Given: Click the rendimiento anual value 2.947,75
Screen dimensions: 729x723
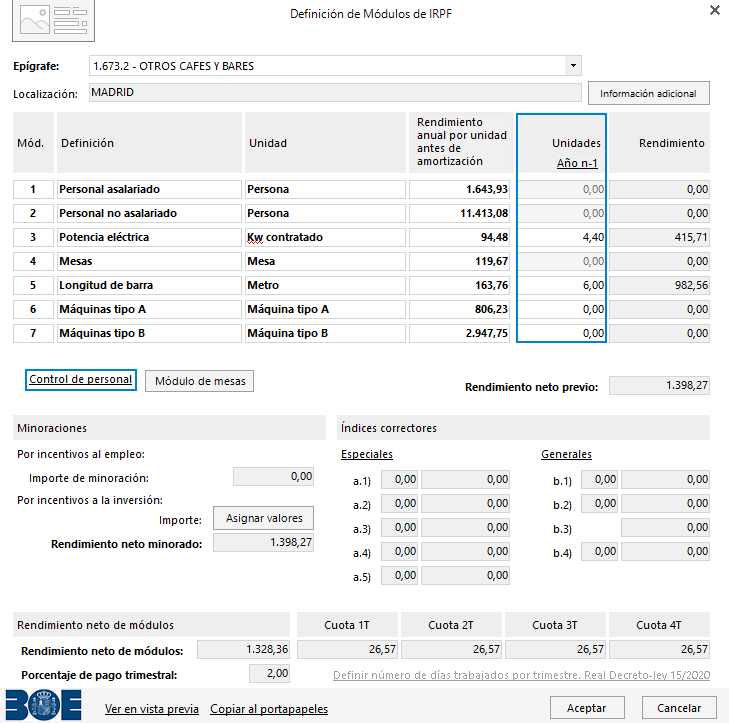Looking at the screenshot, I should tap(459, 333).
